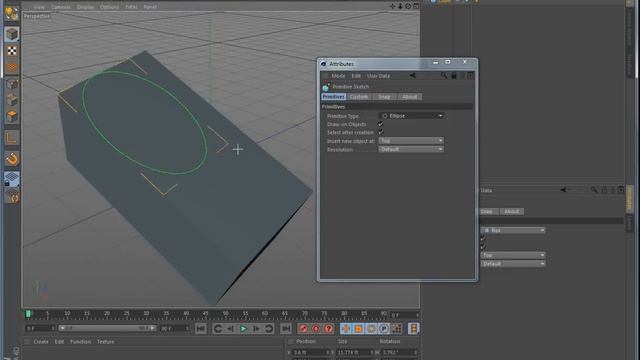Select the Model mode cube icon

coord(12,34)
